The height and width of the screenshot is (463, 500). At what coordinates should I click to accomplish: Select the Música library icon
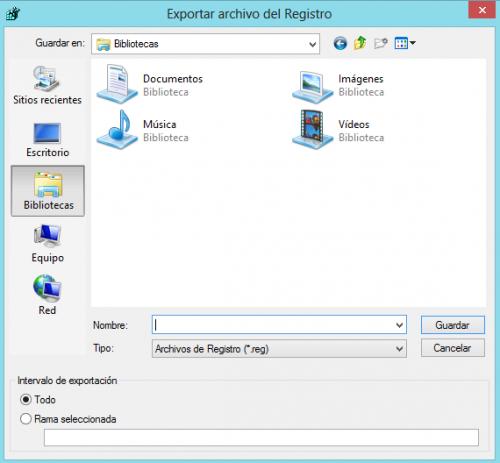click(117, 130)
